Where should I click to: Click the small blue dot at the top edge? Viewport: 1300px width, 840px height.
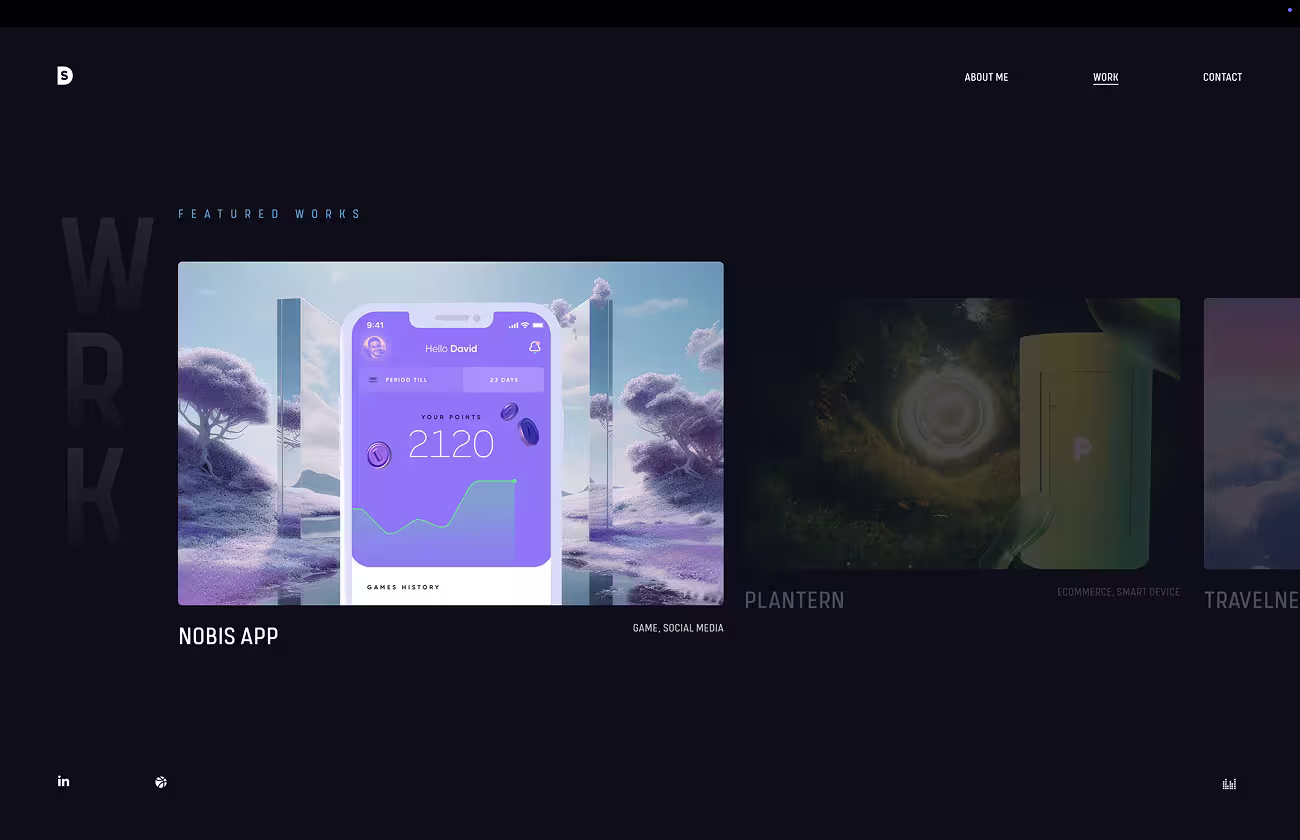pyautogui.click(x=1290, y=9)
